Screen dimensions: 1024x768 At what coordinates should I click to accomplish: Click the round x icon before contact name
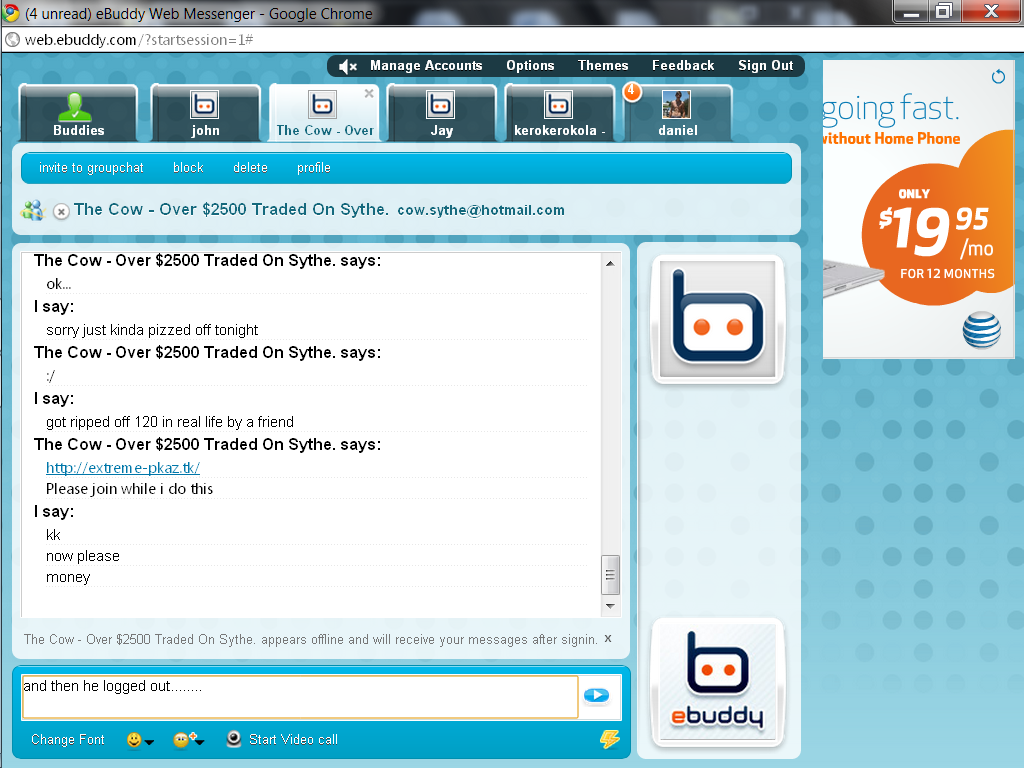[61, 212]
